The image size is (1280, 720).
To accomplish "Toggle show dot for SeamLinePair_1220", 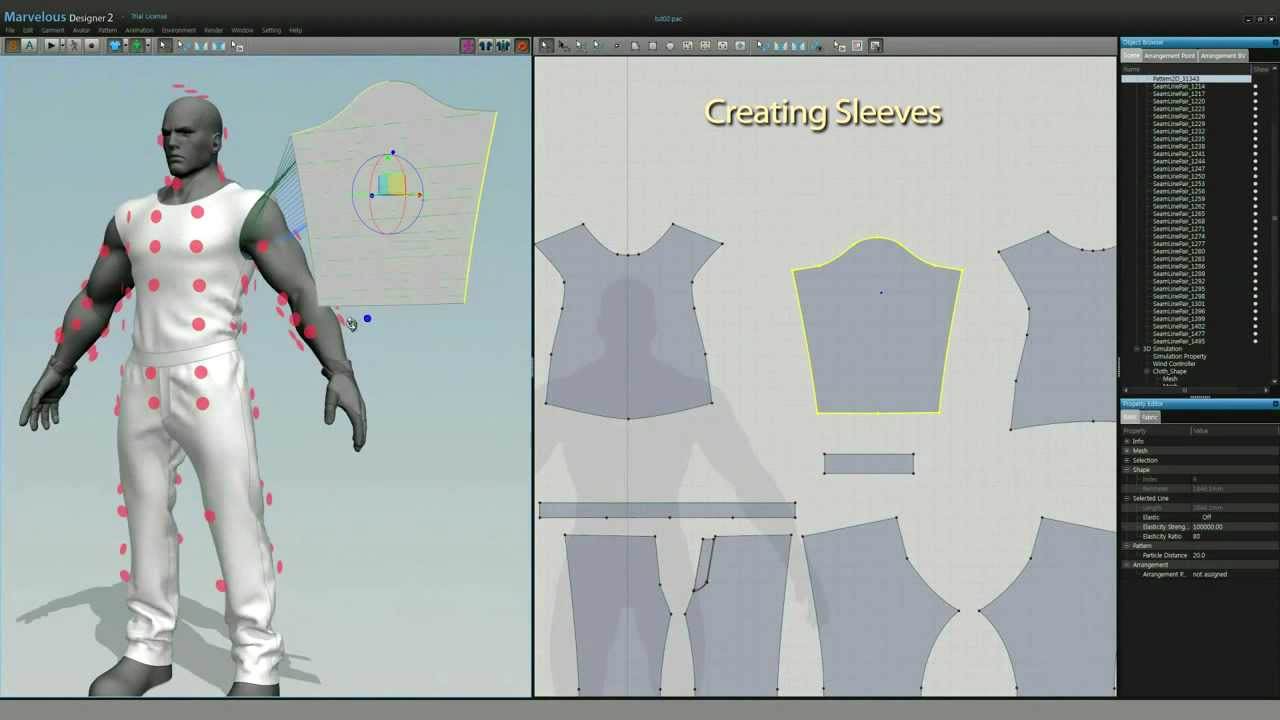I will tap(1255, 101).
